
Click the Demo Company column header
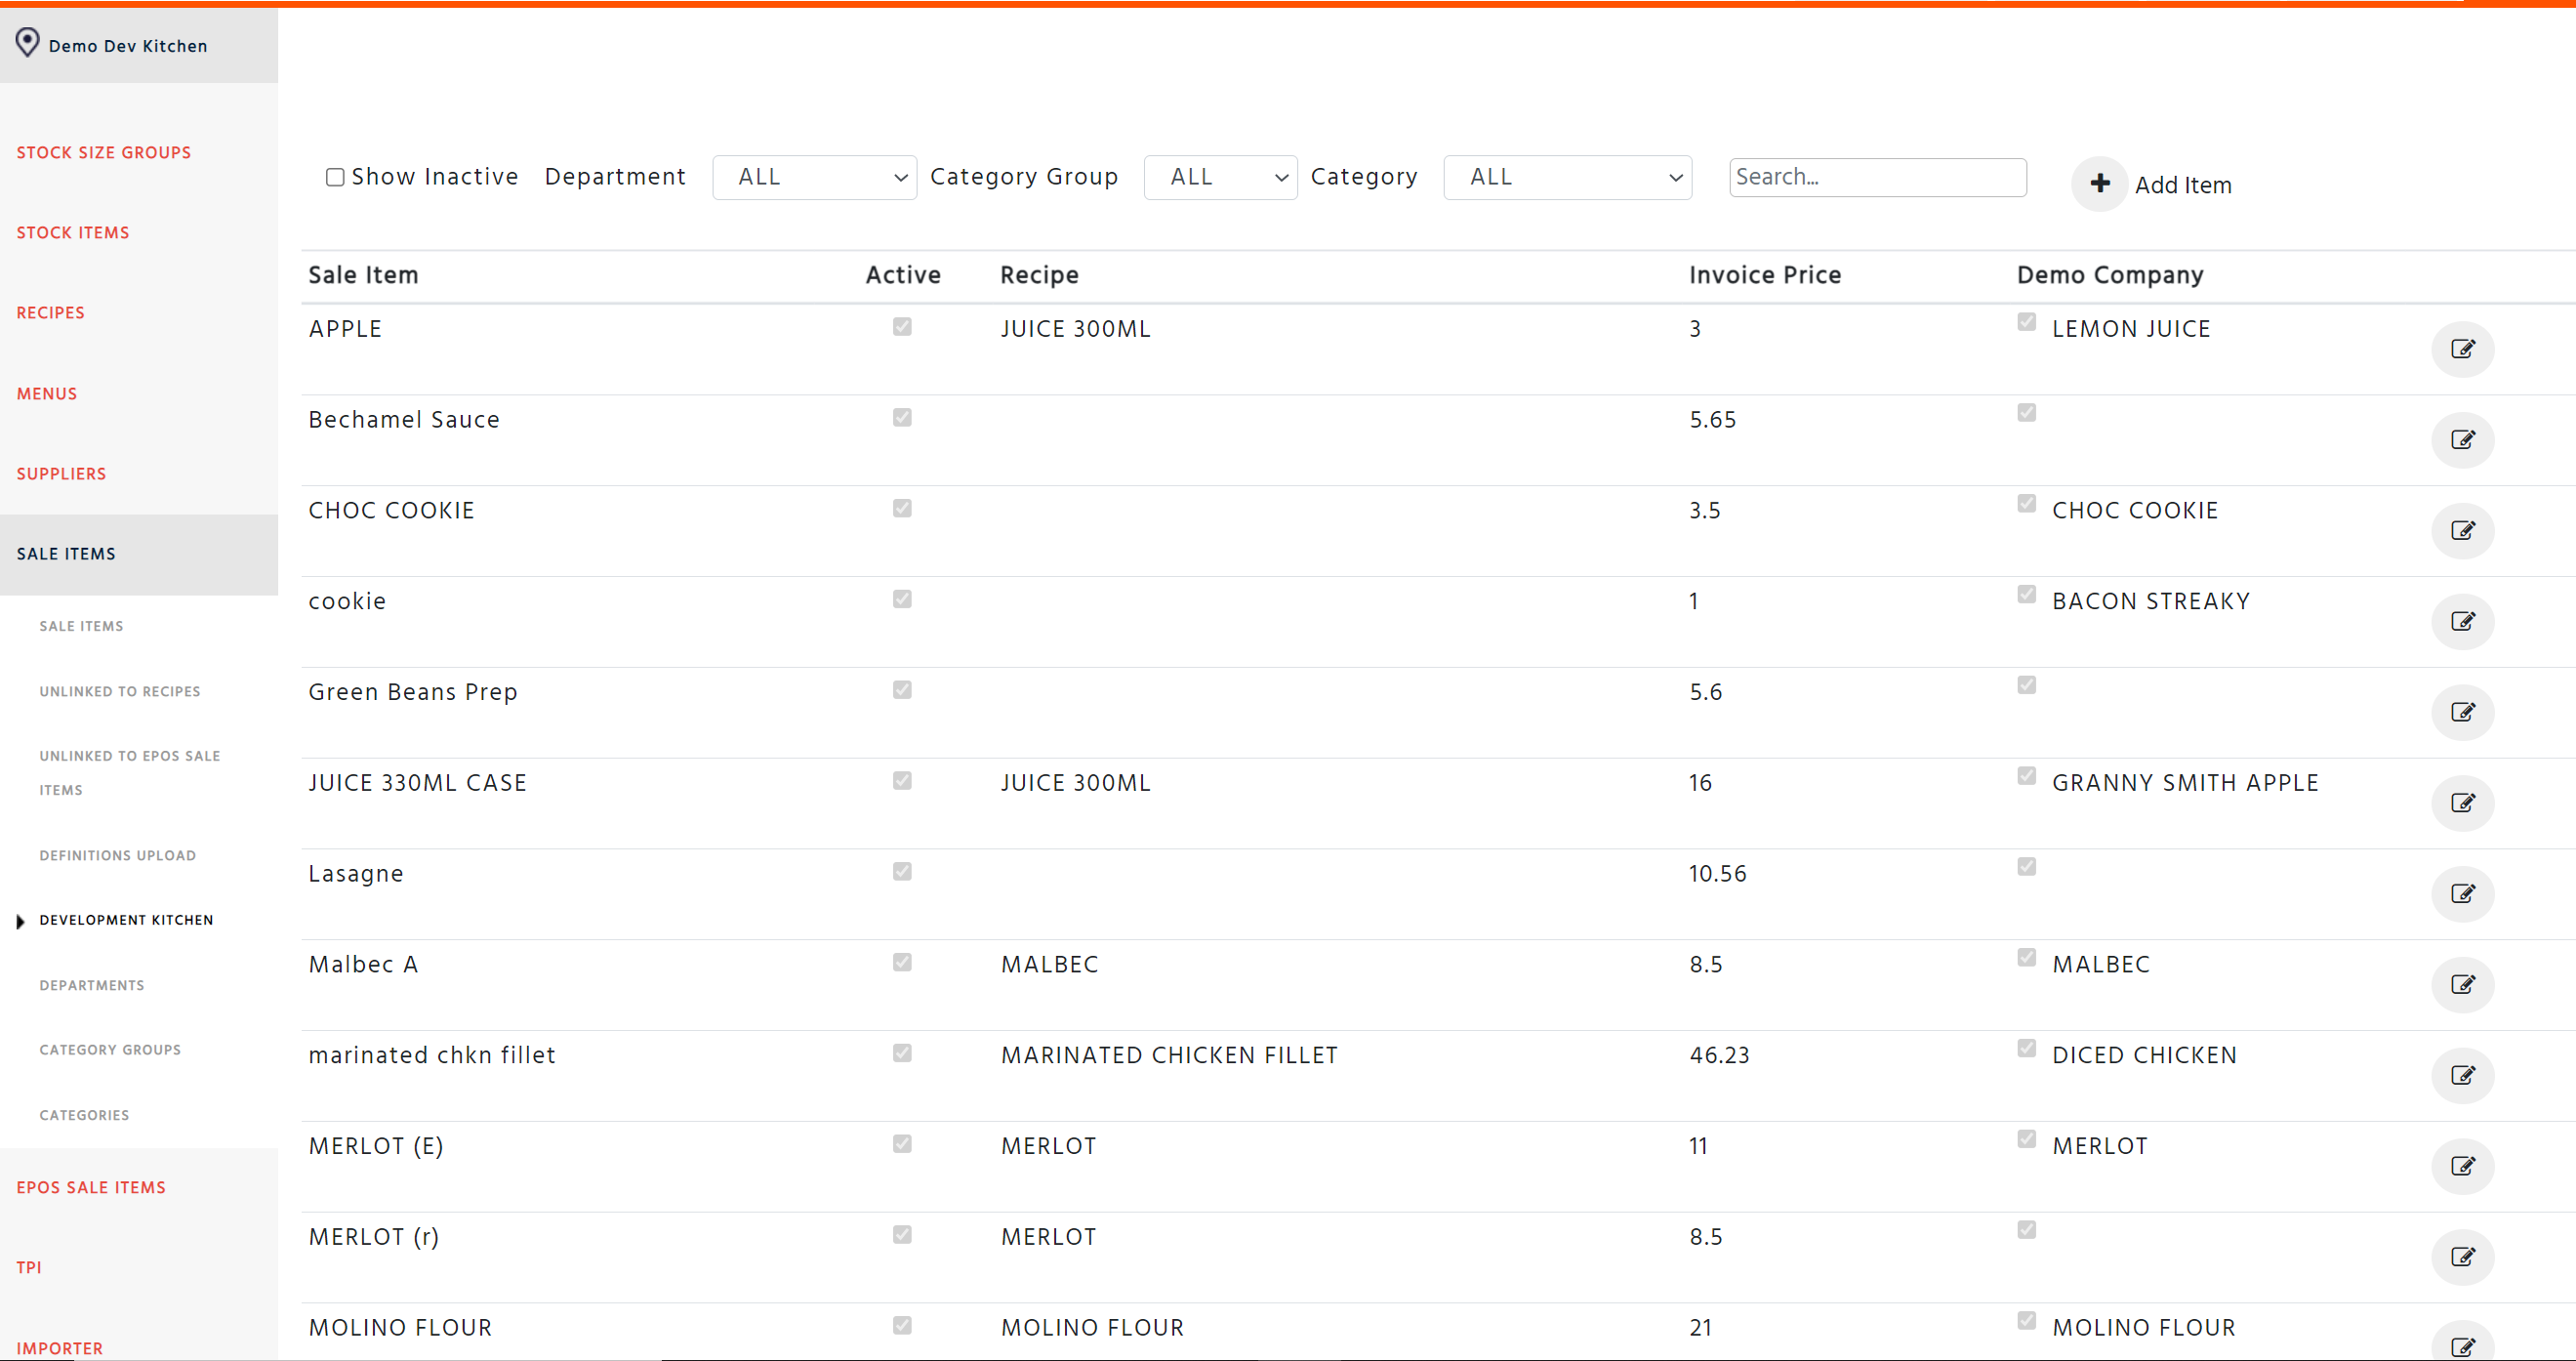2110,275
